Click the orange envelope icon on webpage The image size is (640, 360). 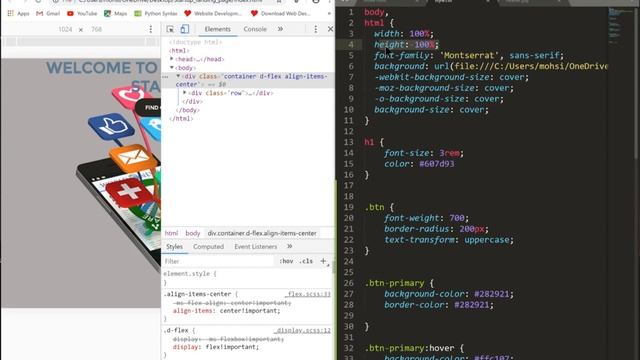pyautogui.click(x=133, y=158)
